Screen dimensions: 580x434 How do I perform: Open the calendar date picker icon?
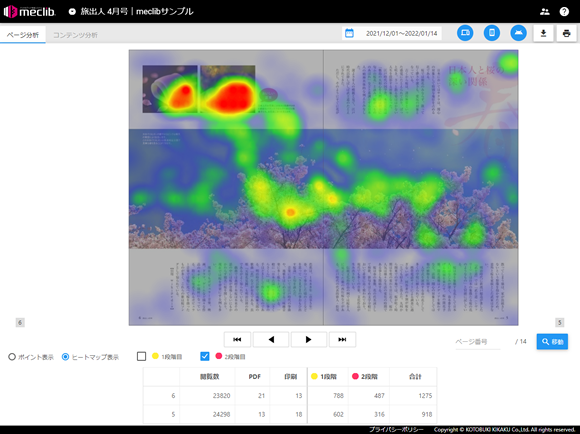(x=349, y=33)
